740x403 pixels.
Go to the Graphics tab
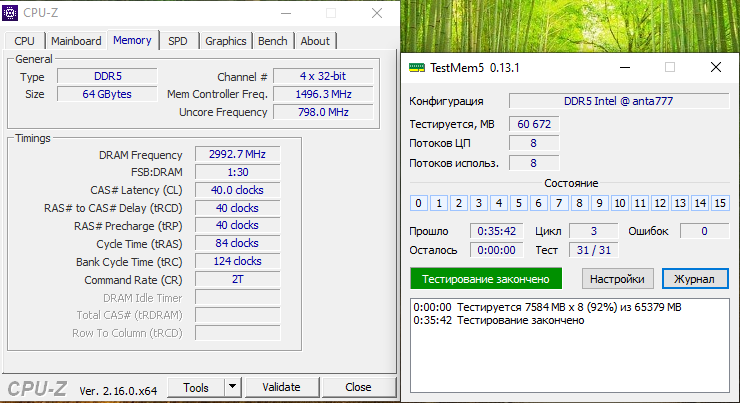225,41
